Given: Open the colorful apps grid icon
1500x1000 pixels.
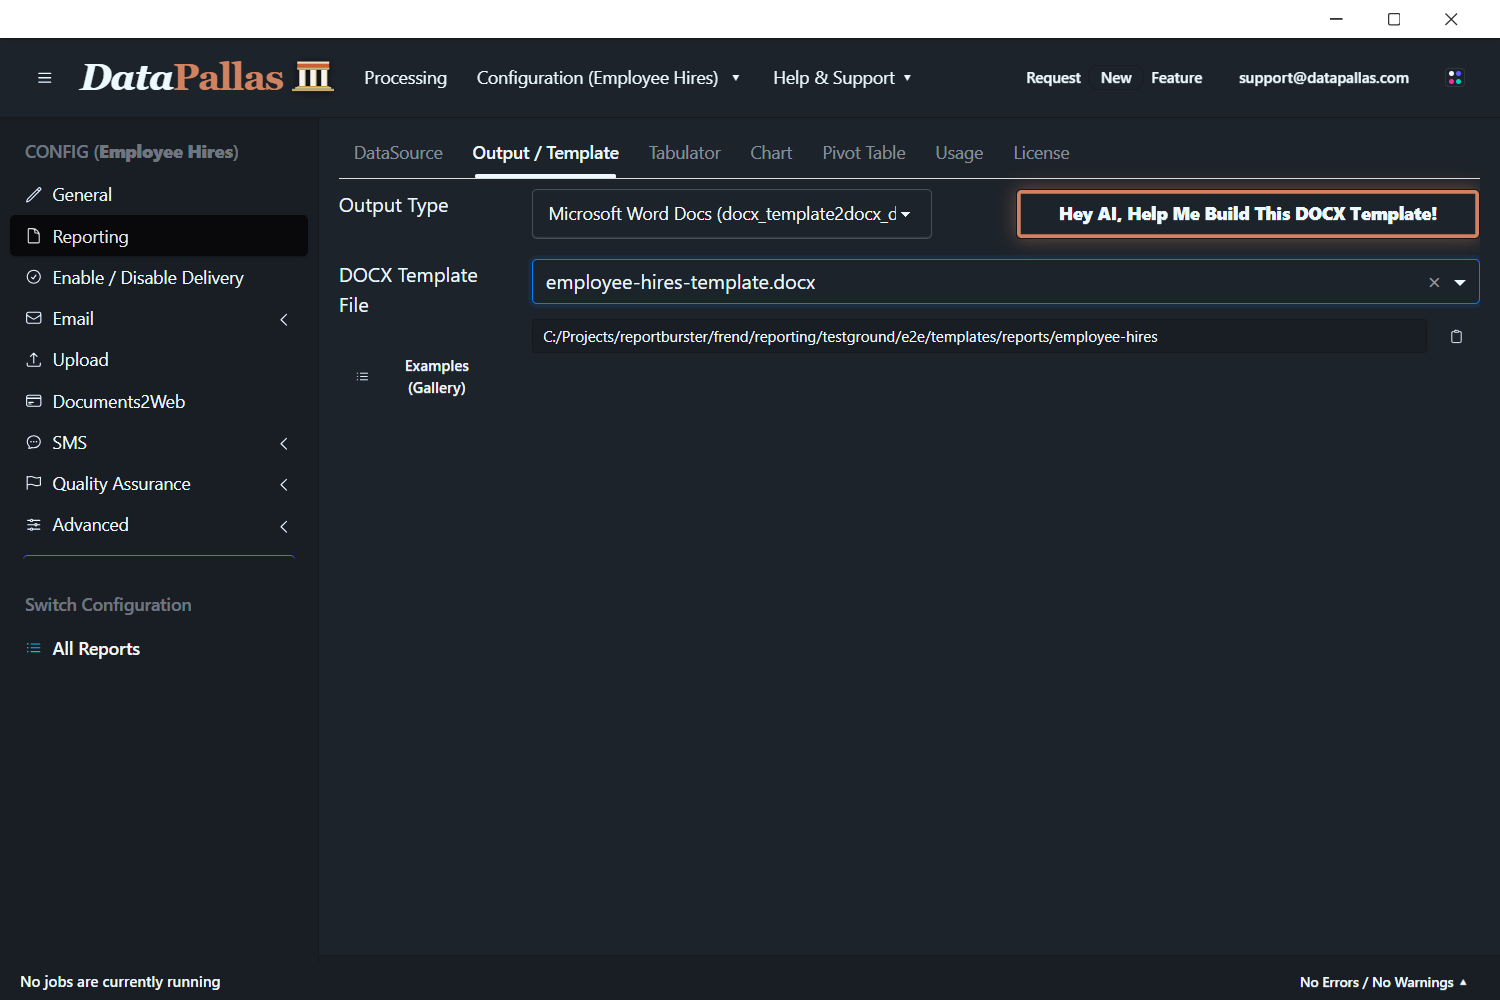Looking at the screenshot, I should [1455, 78].
